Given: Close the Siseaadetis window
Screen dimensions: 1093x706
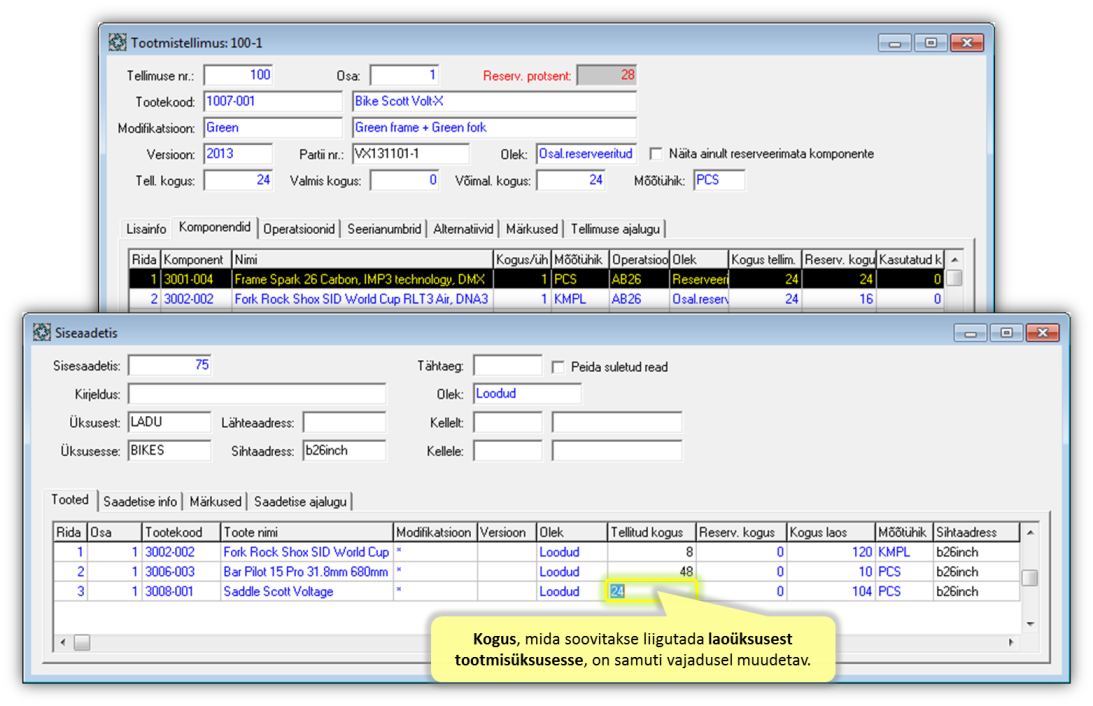Looking at the screenshot, I should coord(1042,333).
